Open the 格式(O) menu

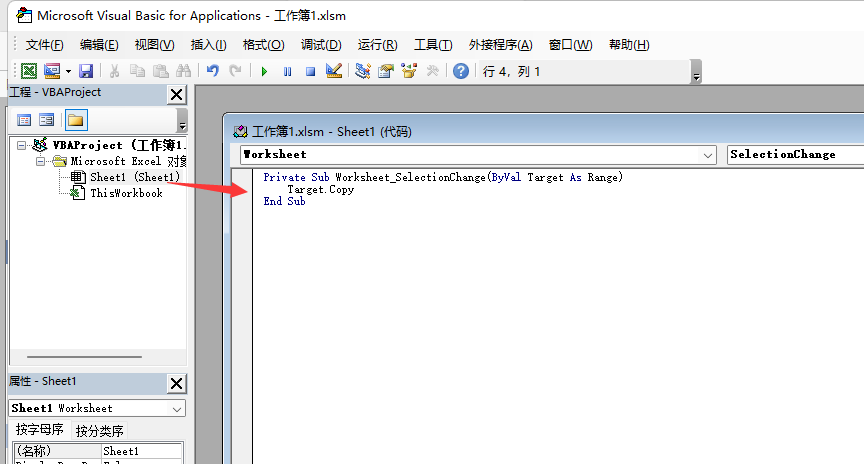pyautogui.click(x=264, y=45)
